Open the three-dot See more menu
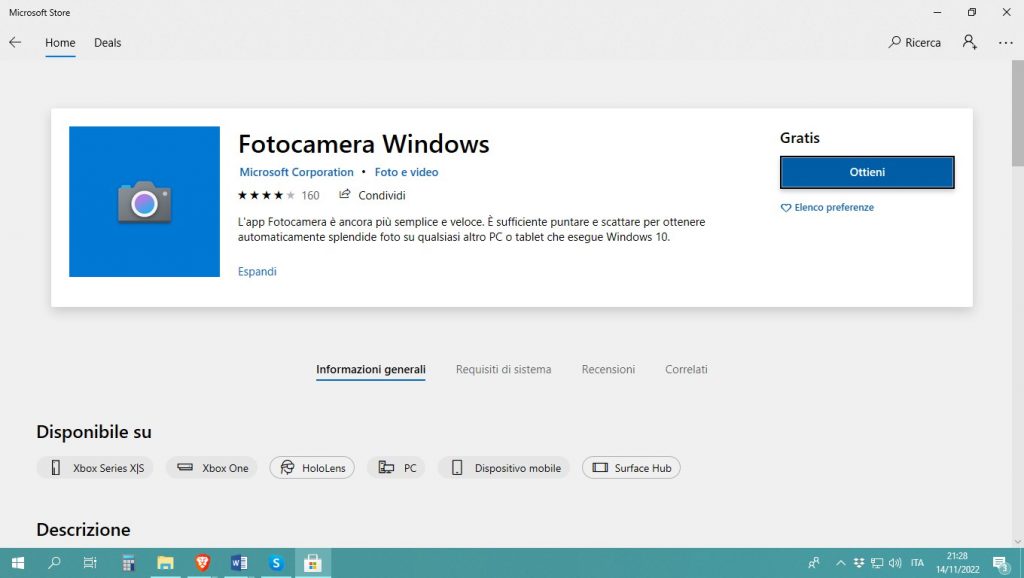The width and height of the screenshot is (1024, 578). [1006, 42]
